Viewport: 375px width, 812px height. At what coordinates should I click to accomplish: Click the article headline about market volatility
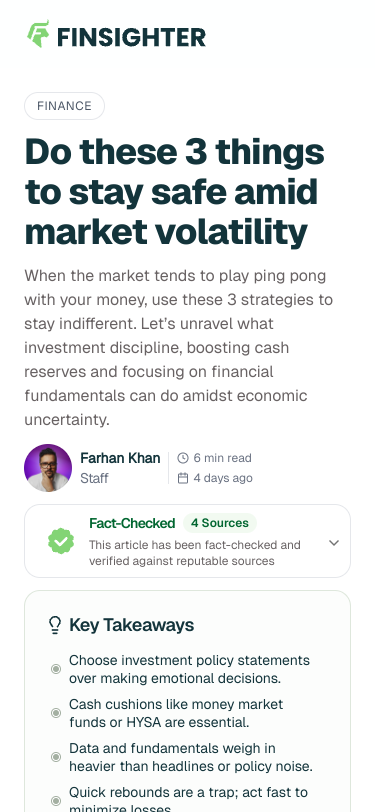tap(175, 192)
